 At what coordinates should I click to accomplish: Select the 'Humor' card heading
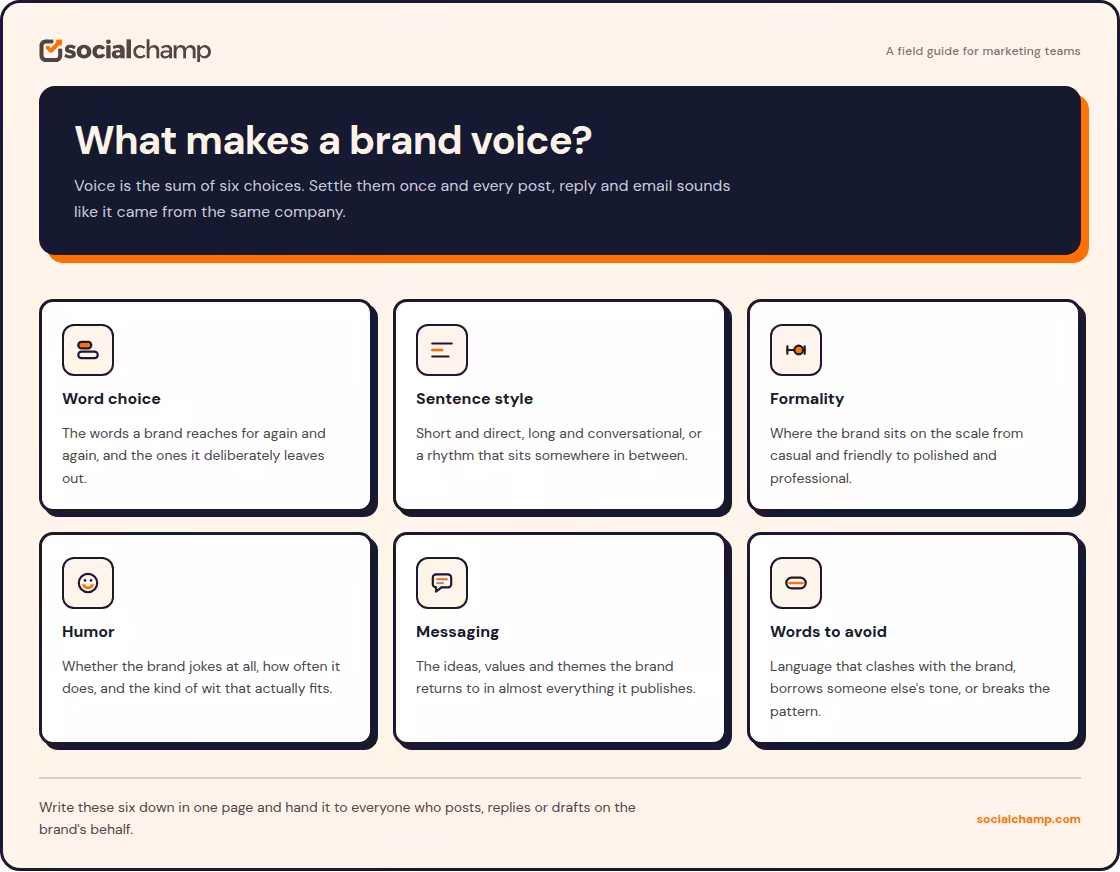point(88,631)
